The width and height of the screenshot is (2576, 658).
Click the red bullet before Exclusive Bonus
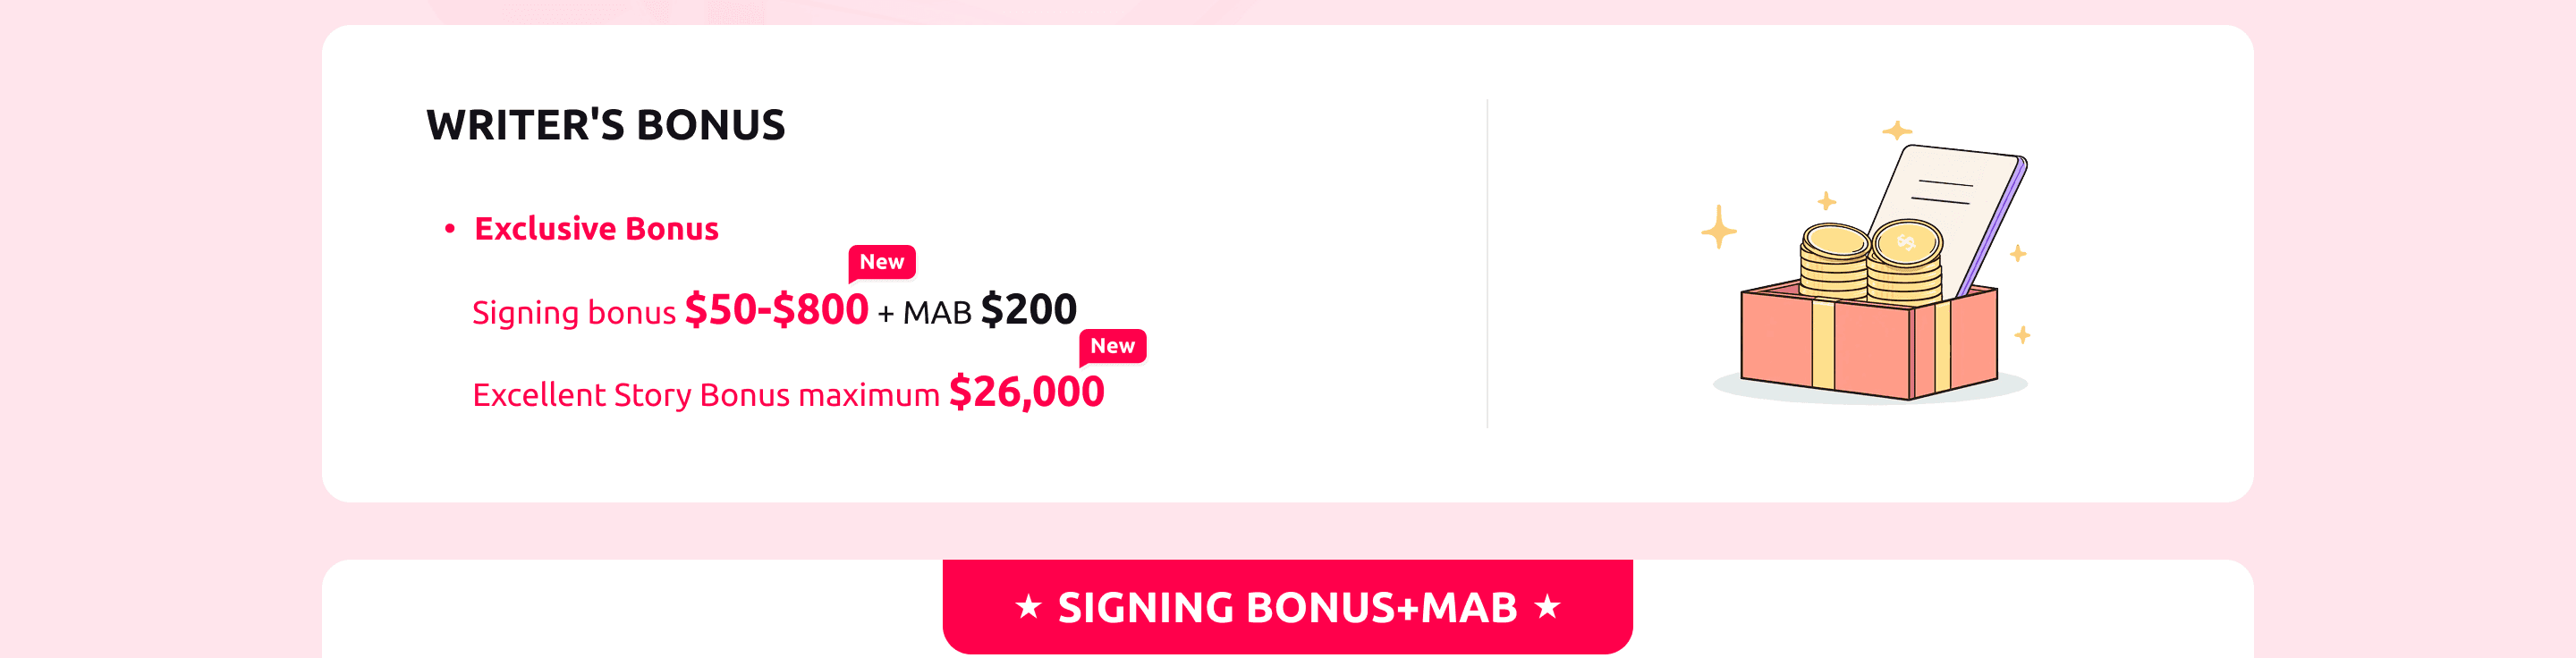[450, 229]
